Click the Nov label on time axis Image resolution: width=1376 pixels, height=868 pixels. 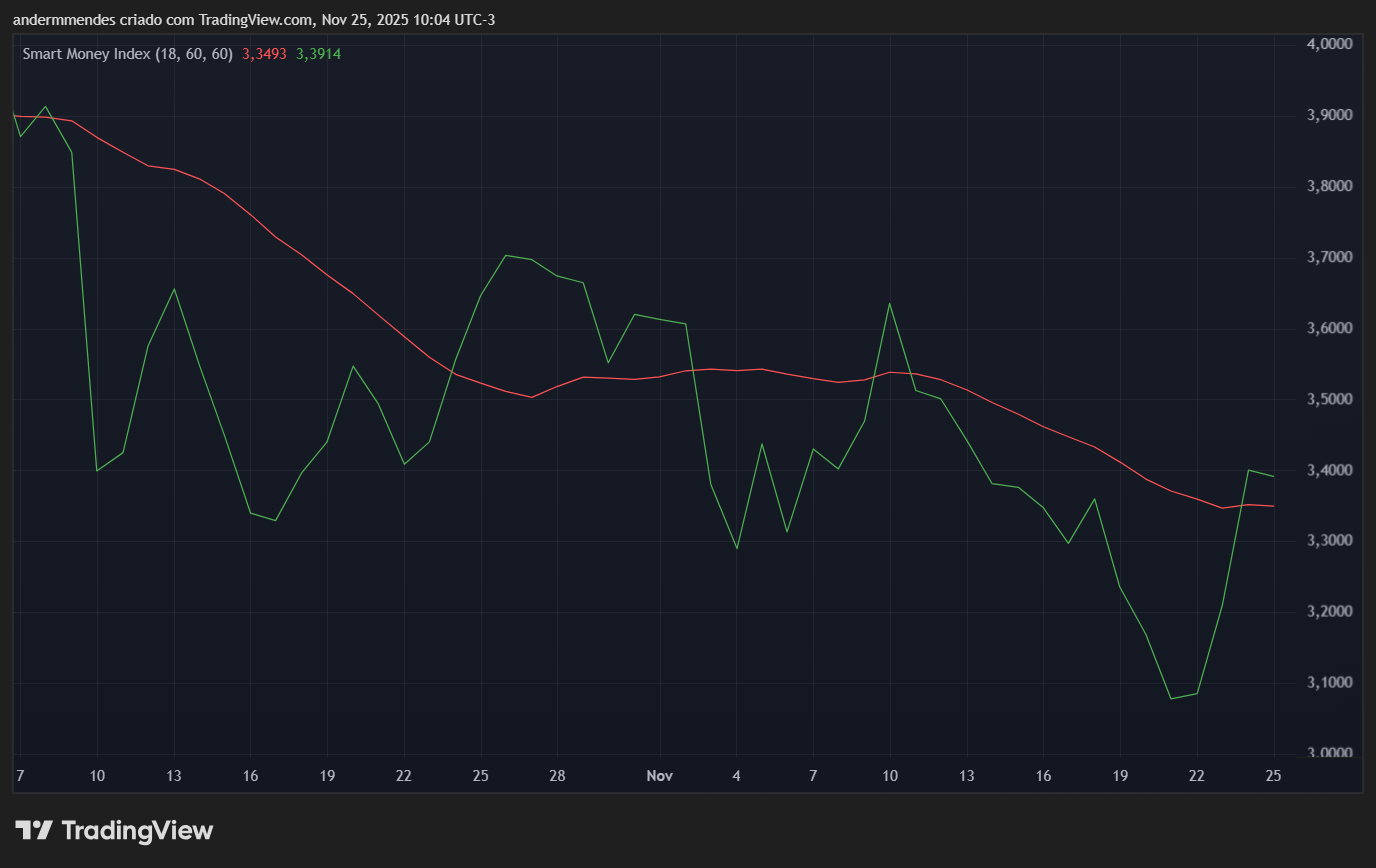tap(659, 775)
